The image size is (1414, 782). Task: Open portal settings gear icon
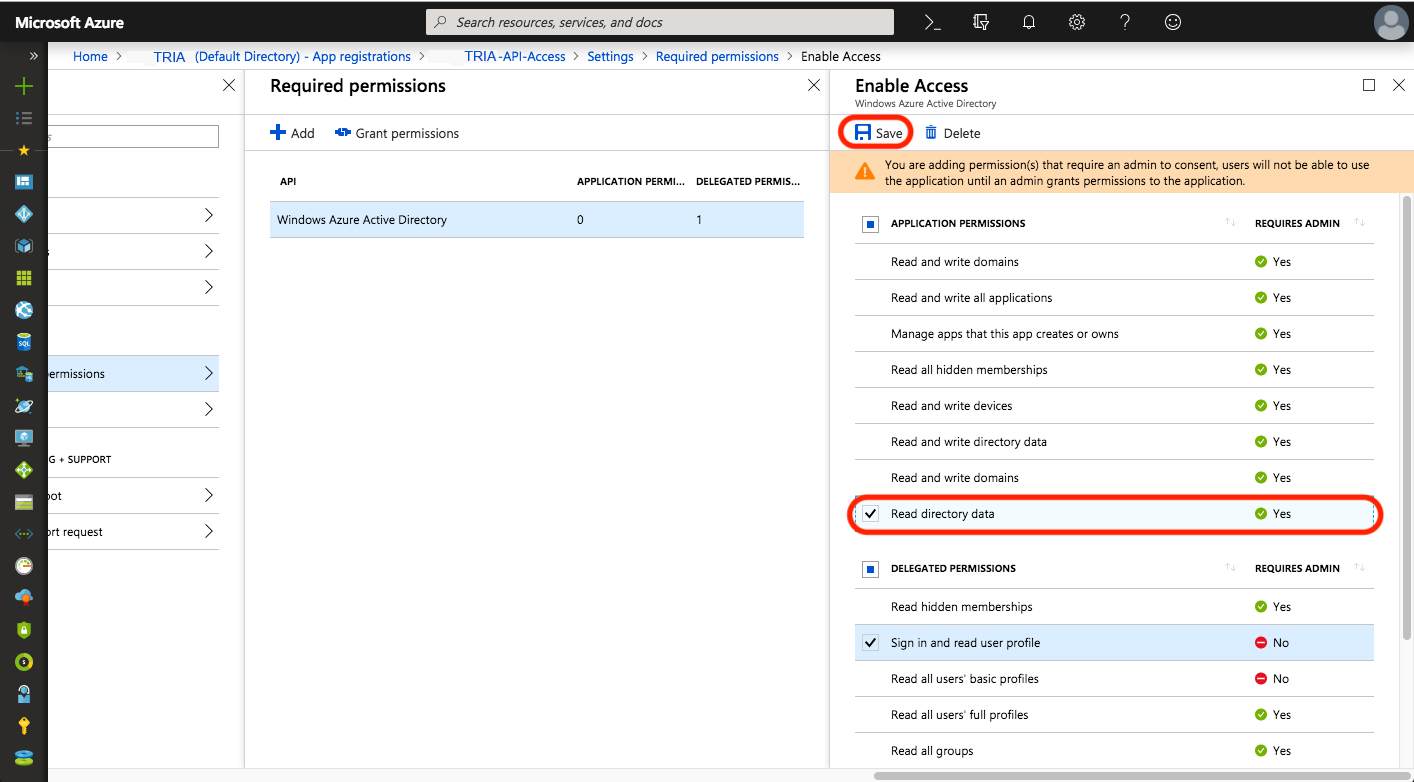pyautogui.click(x=1077, y=22)
